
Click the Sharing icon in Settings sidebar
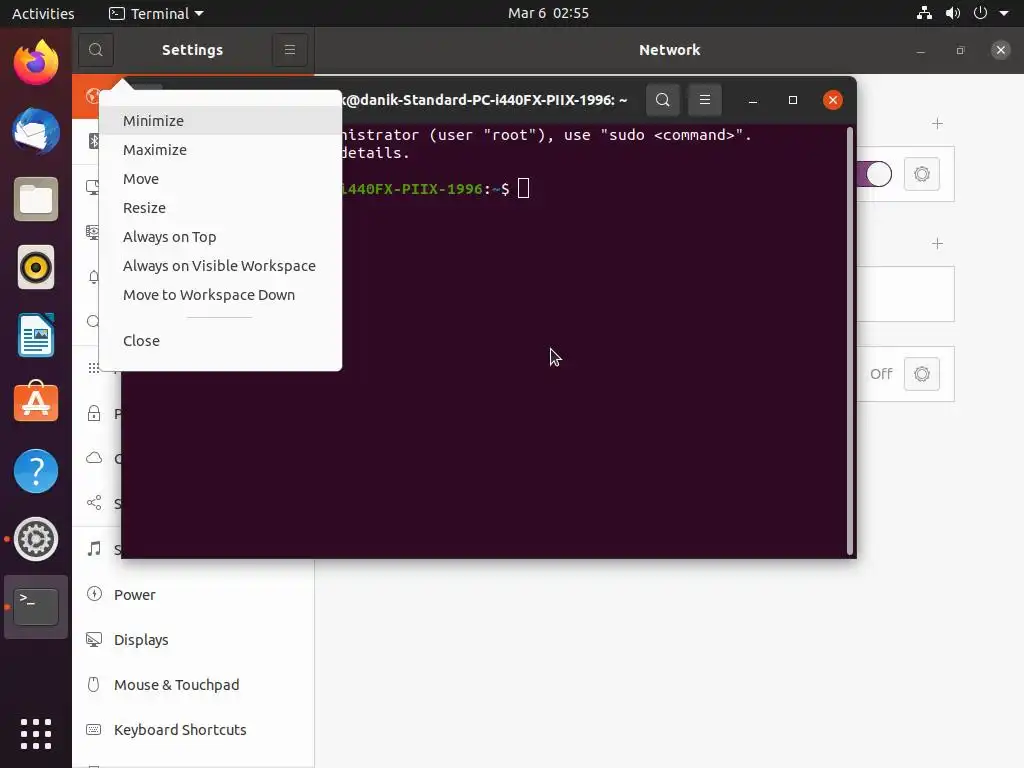[x=94, y=503]
